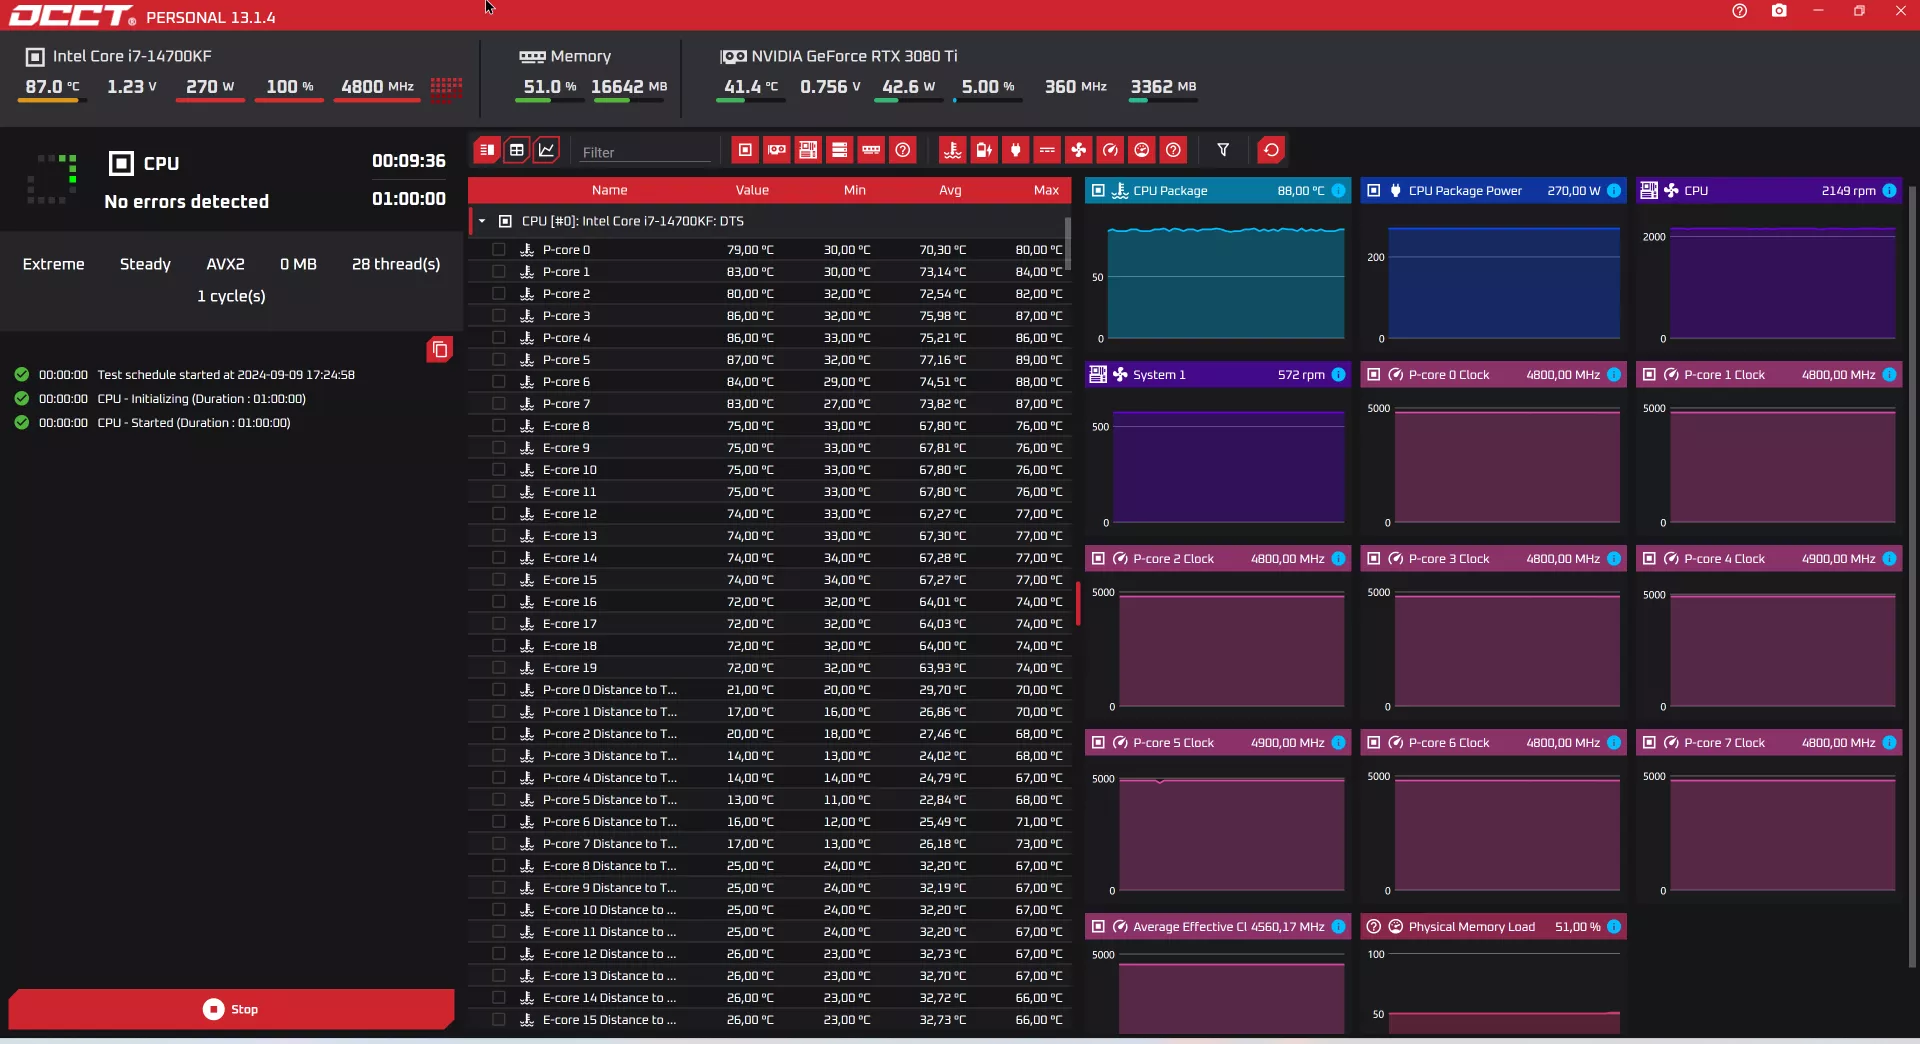This screenshot has width=1920, height=1044.
Task: Switch to table-only monitoring view
Action: (516, 150)
